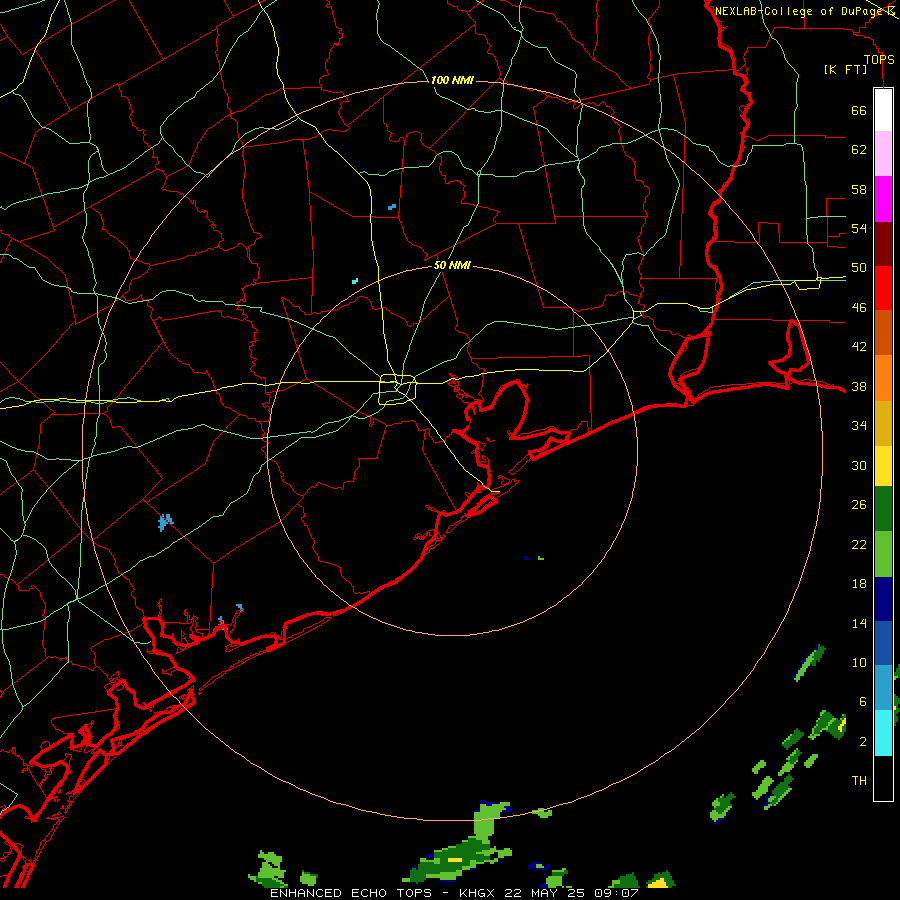Click the medium blue legend swatch

[883, 643]
